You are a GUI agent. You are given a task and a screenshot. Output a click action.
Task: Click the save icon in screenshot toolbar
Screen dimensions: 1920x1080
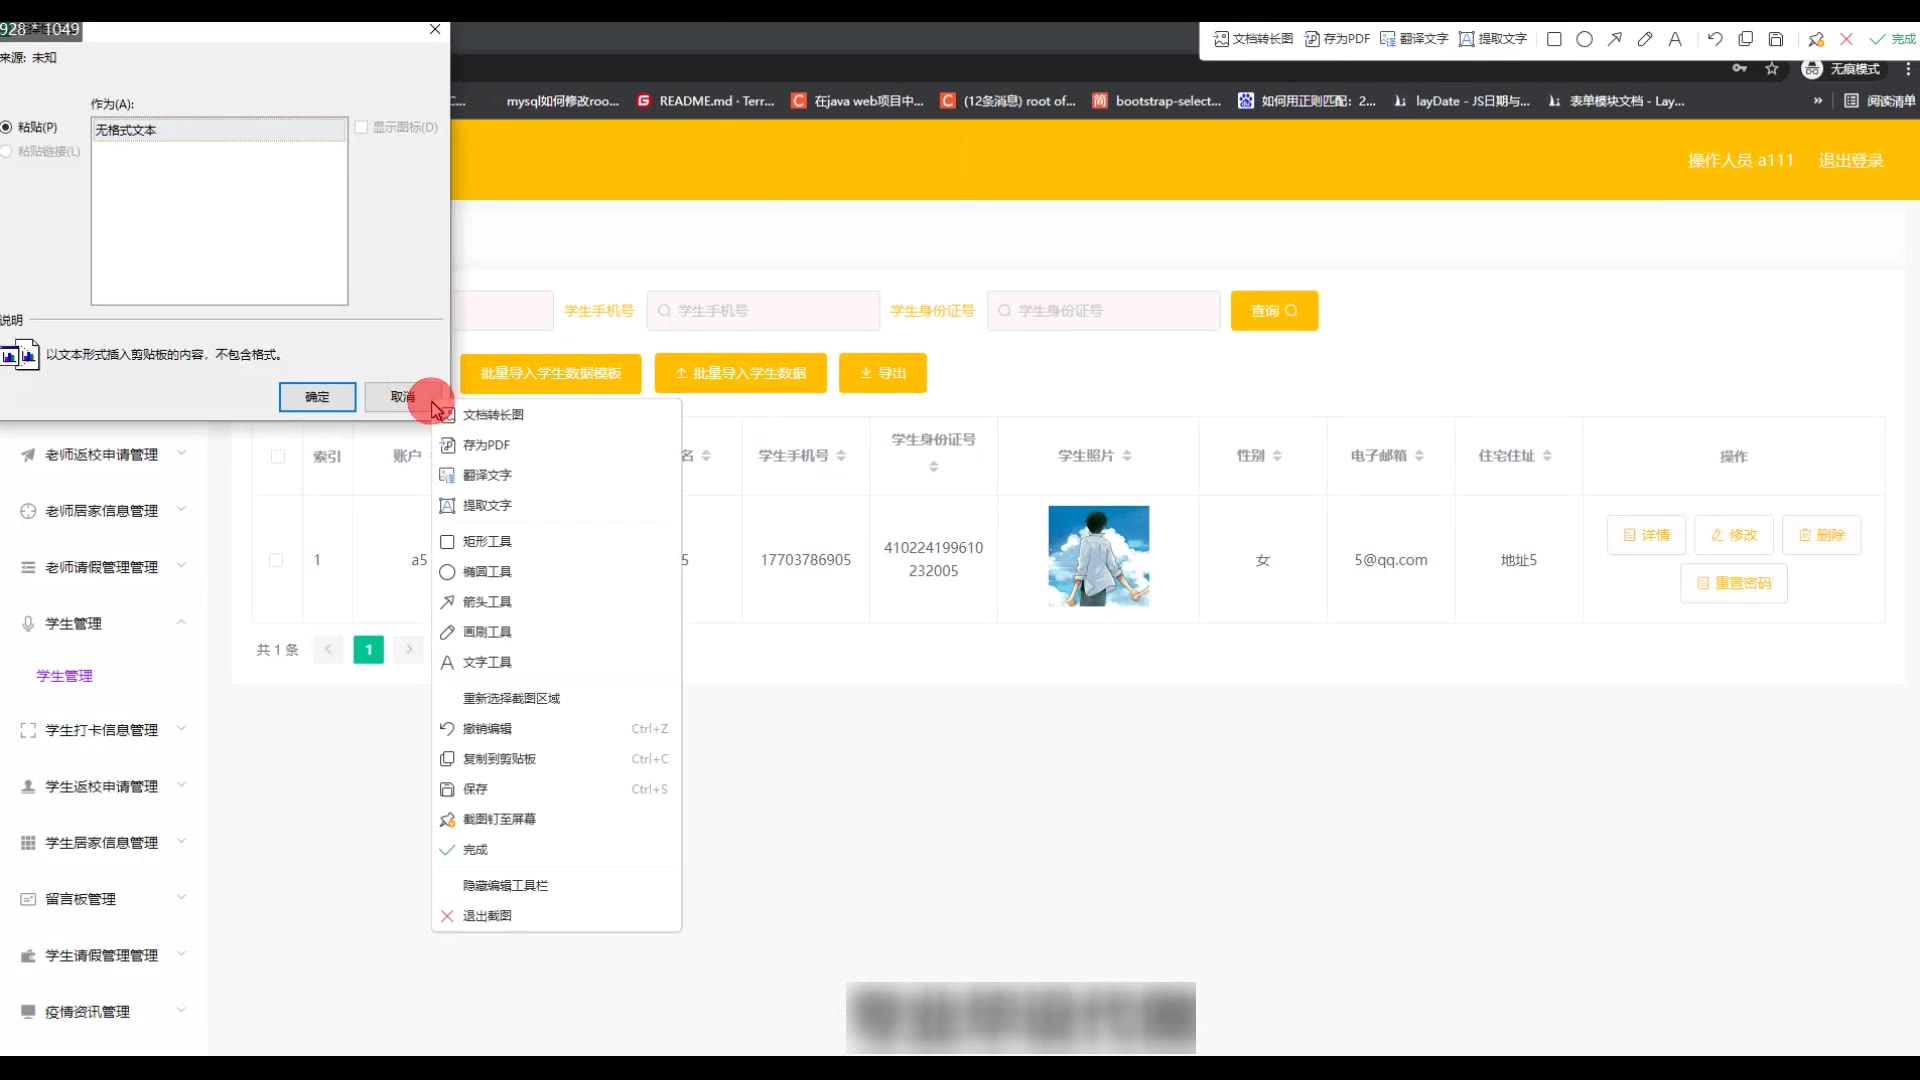[x=1776, y=39]
